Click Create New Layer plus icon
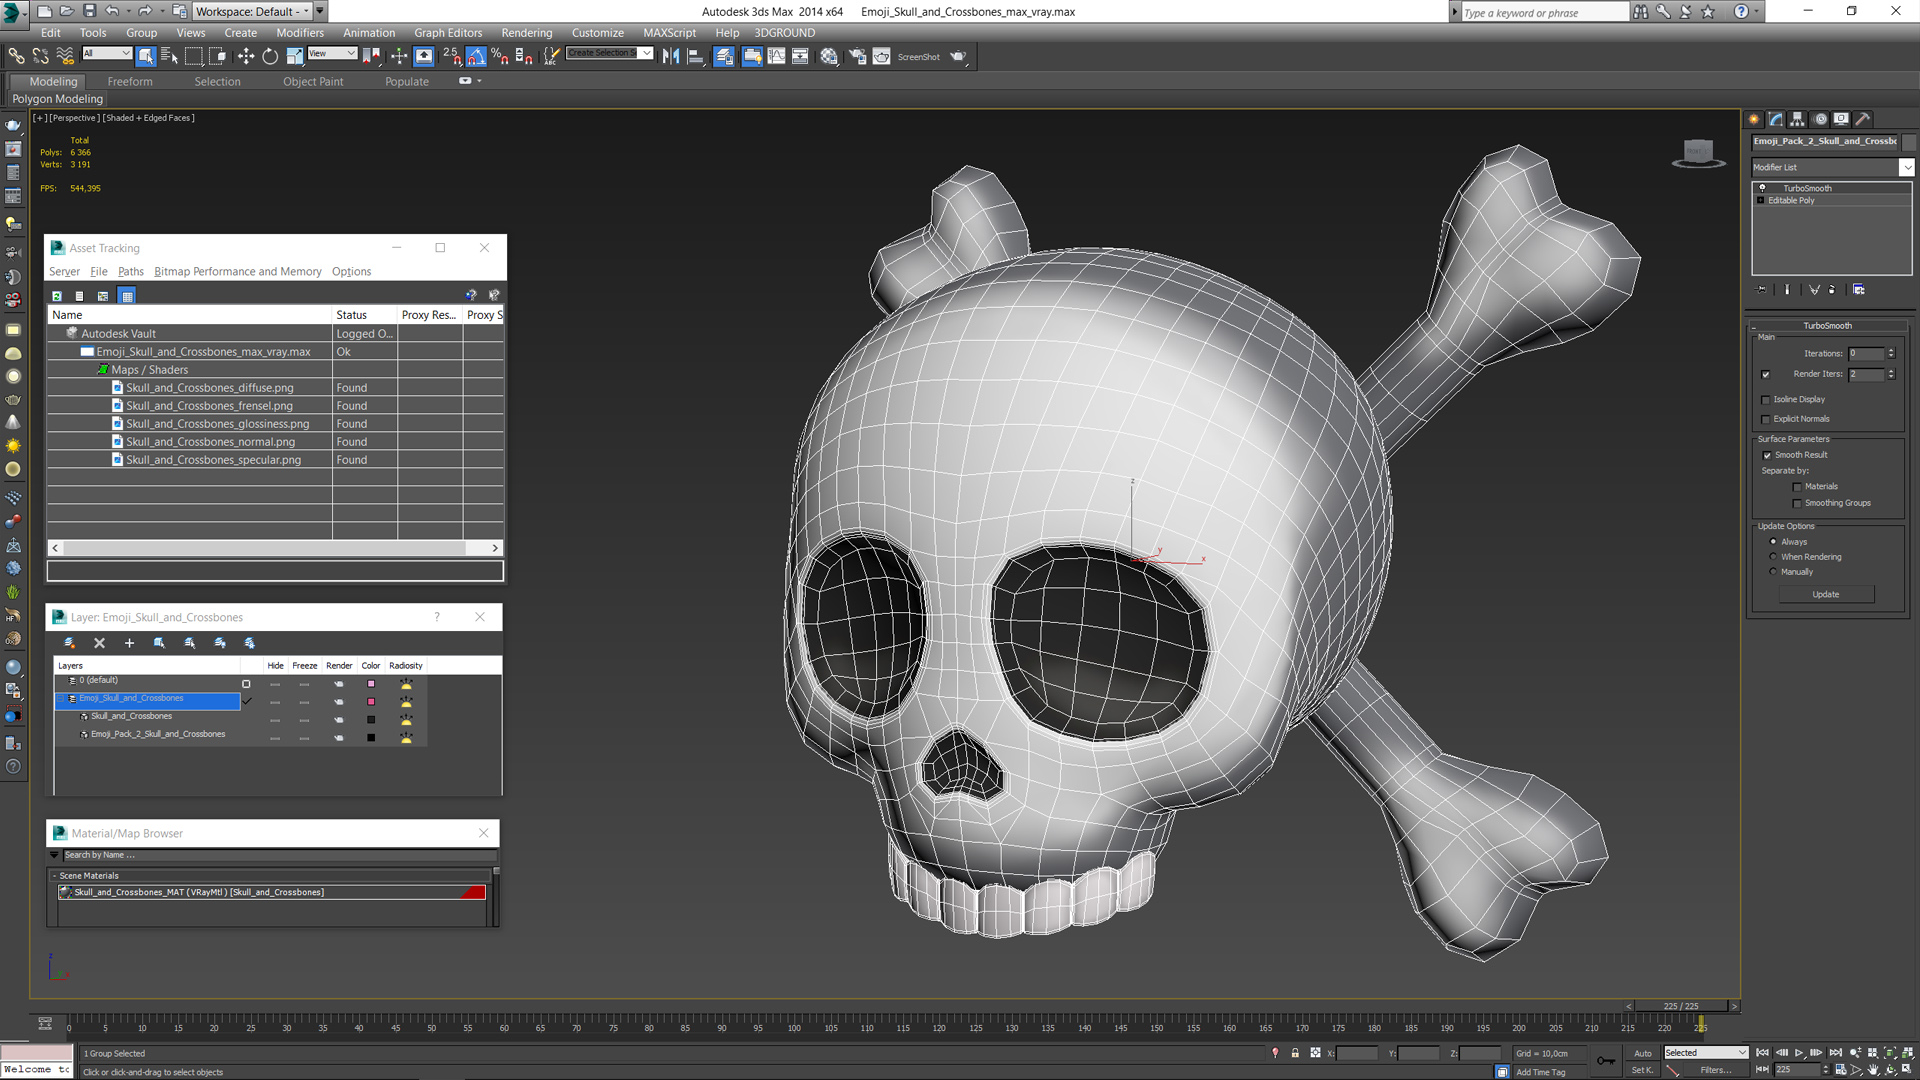Screen dimensions: 1920x1080 tap(129, 643)
